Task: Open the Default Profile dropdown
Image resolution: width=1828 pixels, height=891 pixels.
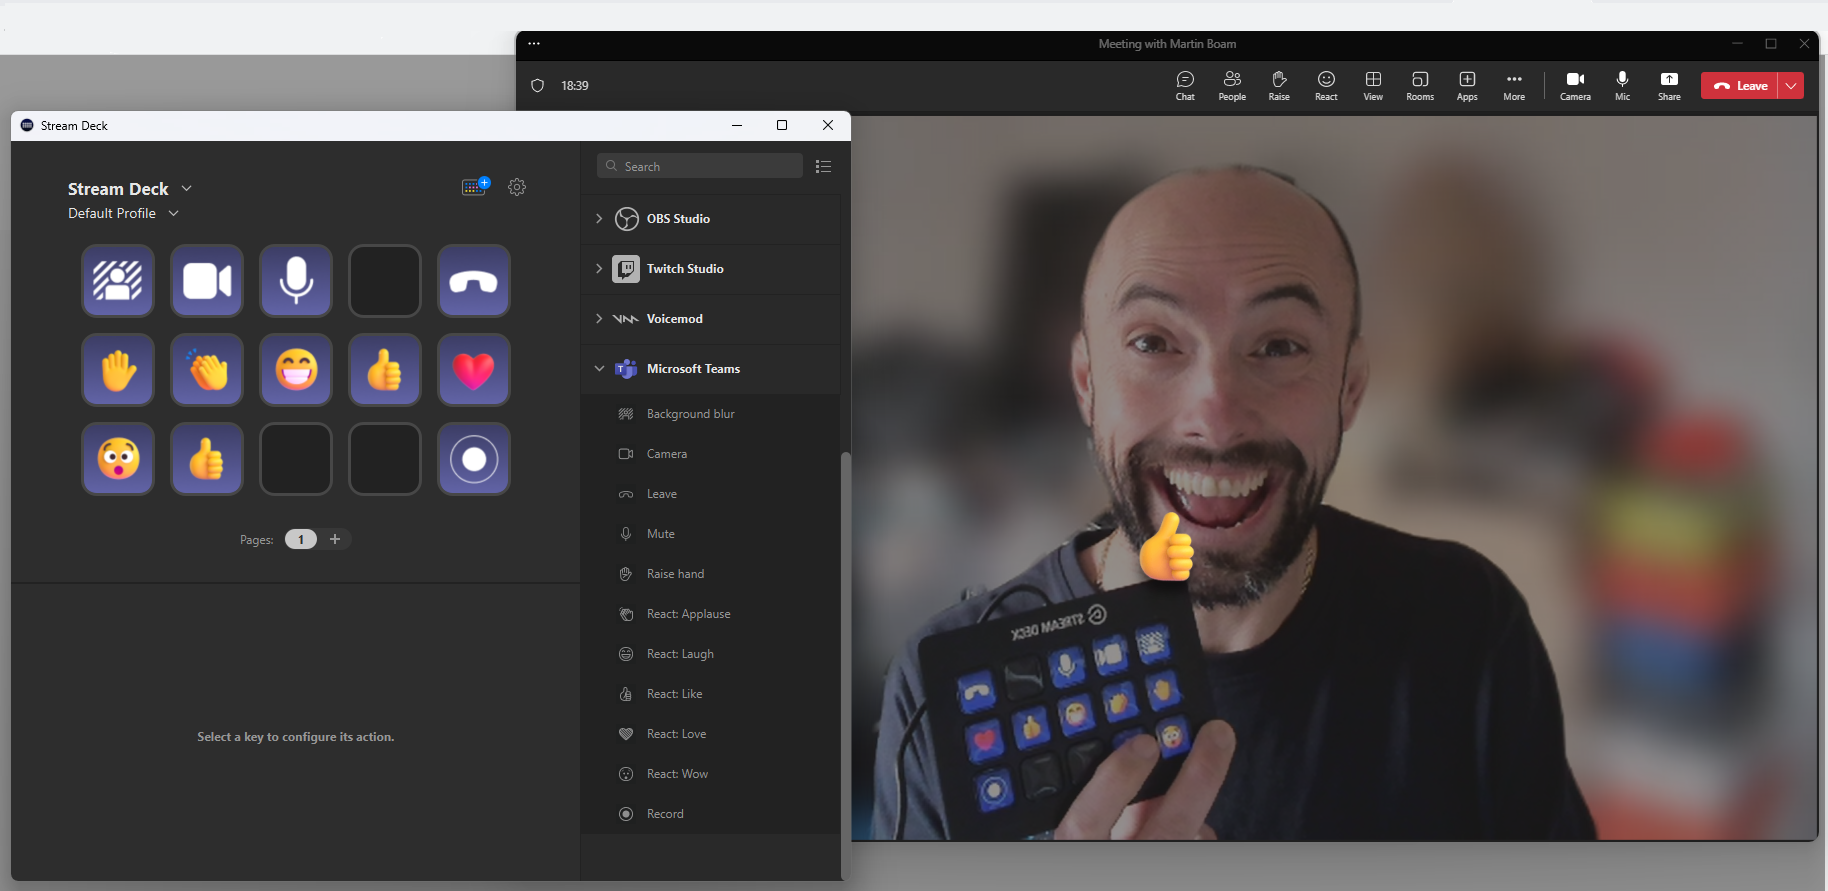Action: click(123, 213)
